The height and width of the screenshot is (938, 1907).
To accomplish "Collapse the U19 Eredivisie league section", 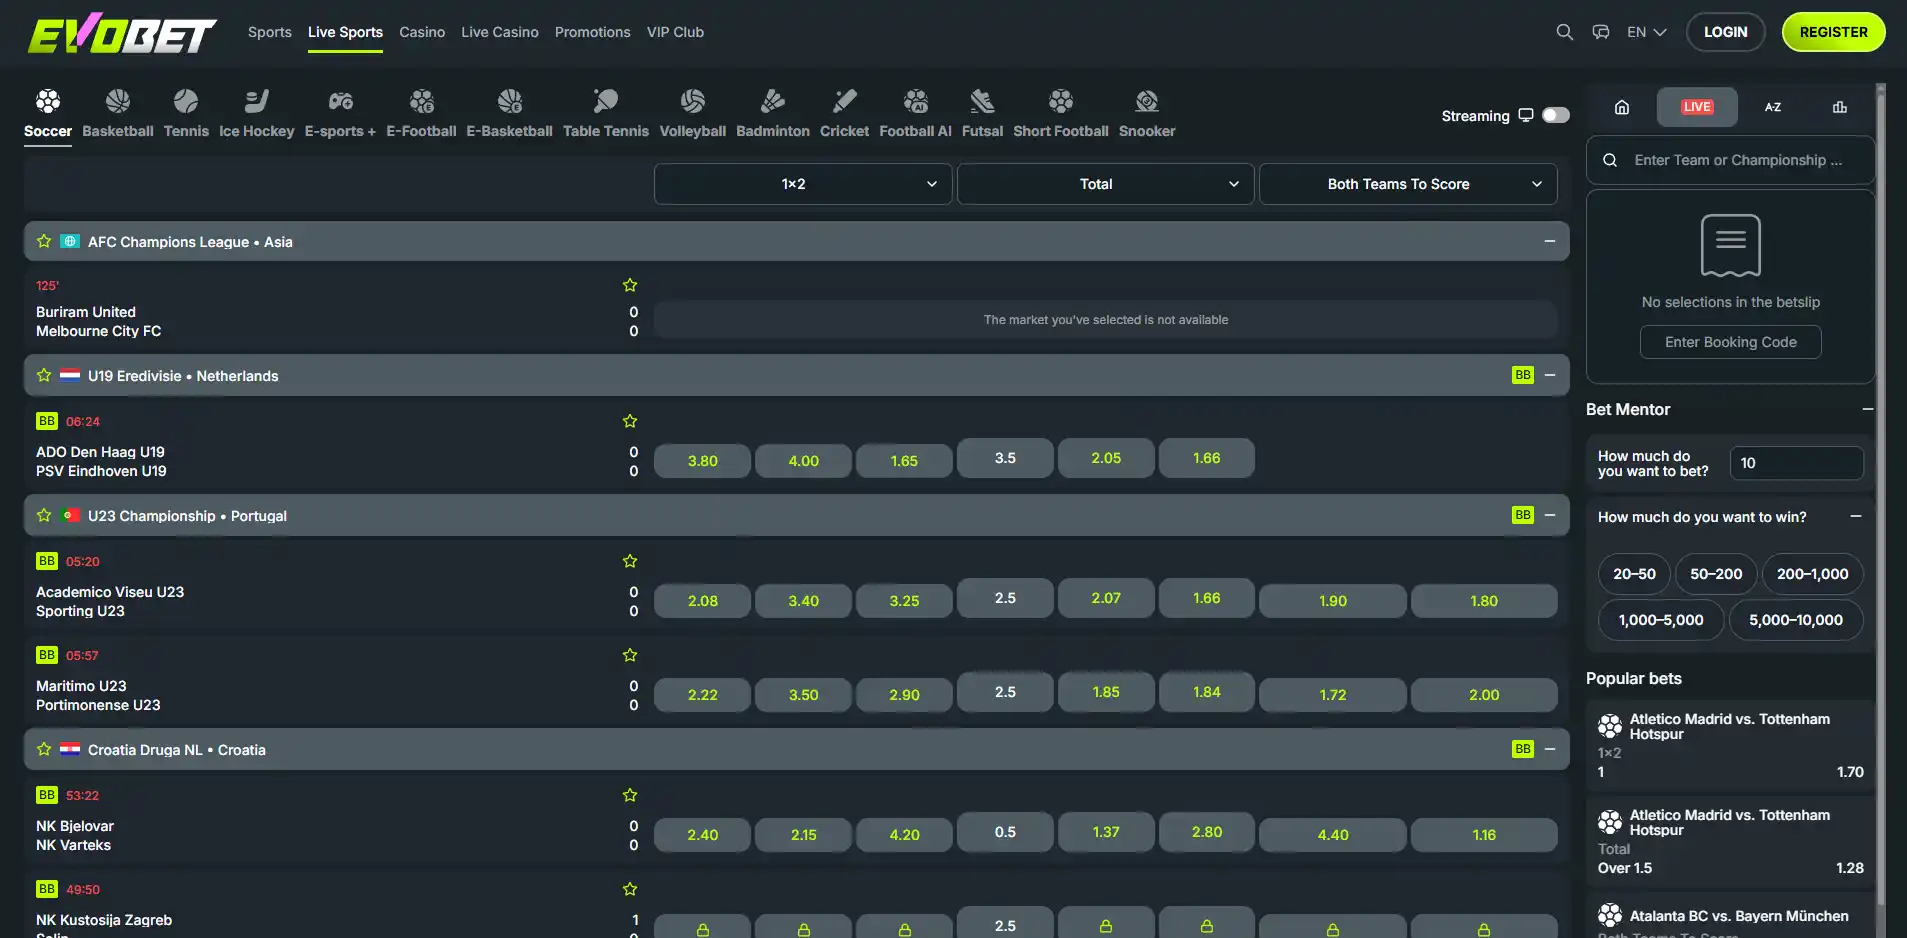I will pos(1550,375).
